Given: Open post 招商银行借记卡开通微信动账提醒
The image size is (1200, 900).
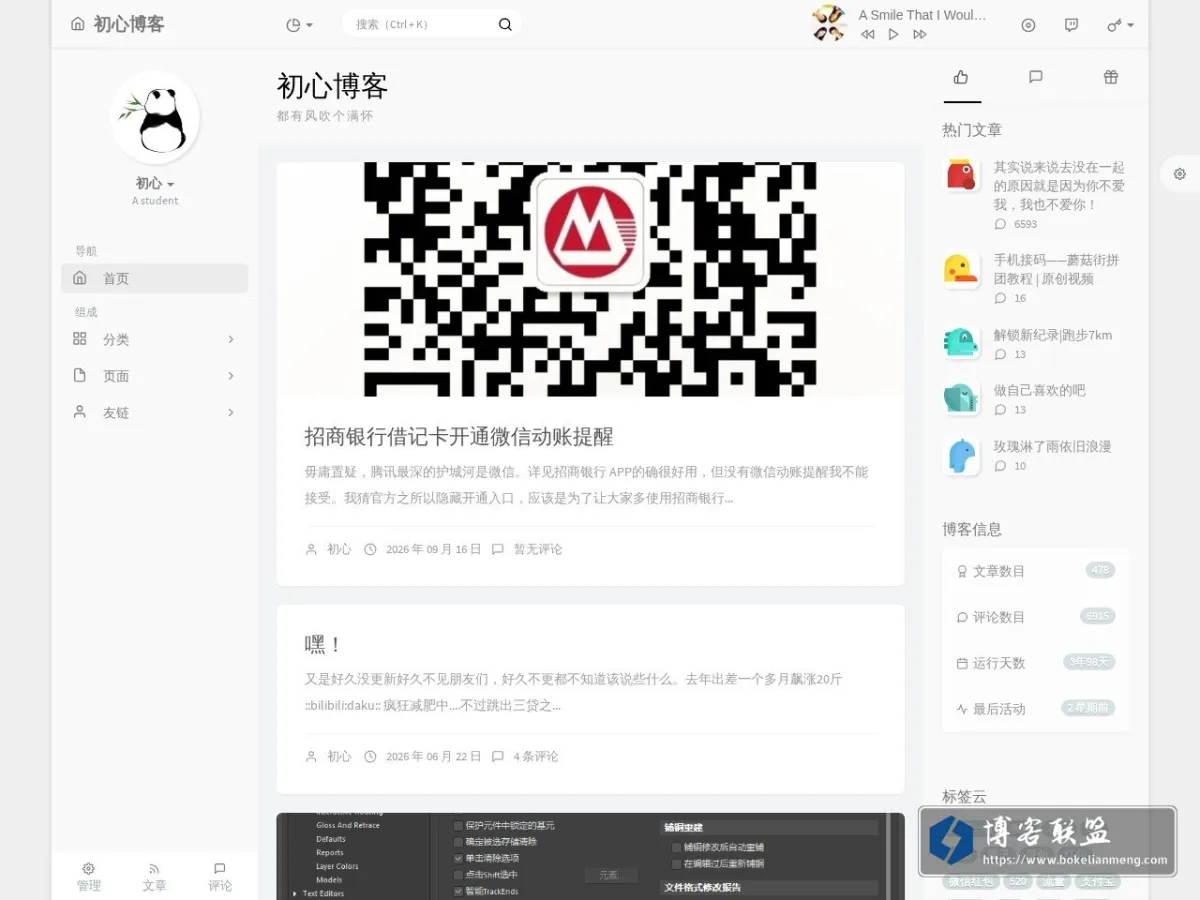Looking at the screenshot, I should (459, 436).
